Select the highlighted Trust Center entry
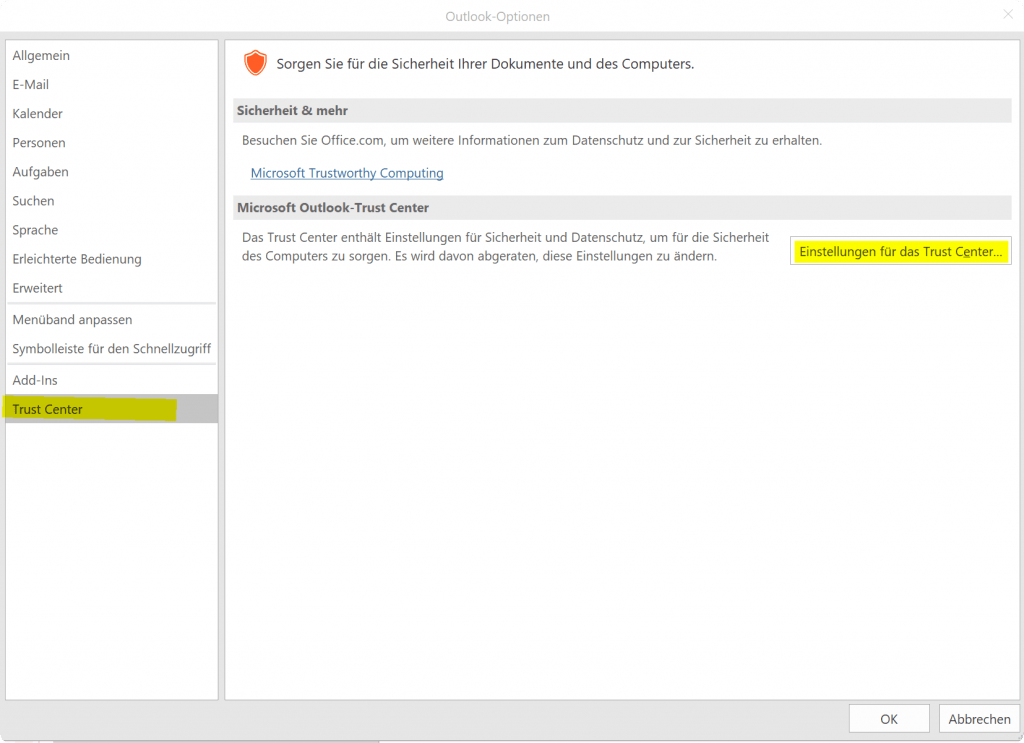 pyautogui.click(x=112, y=409)
